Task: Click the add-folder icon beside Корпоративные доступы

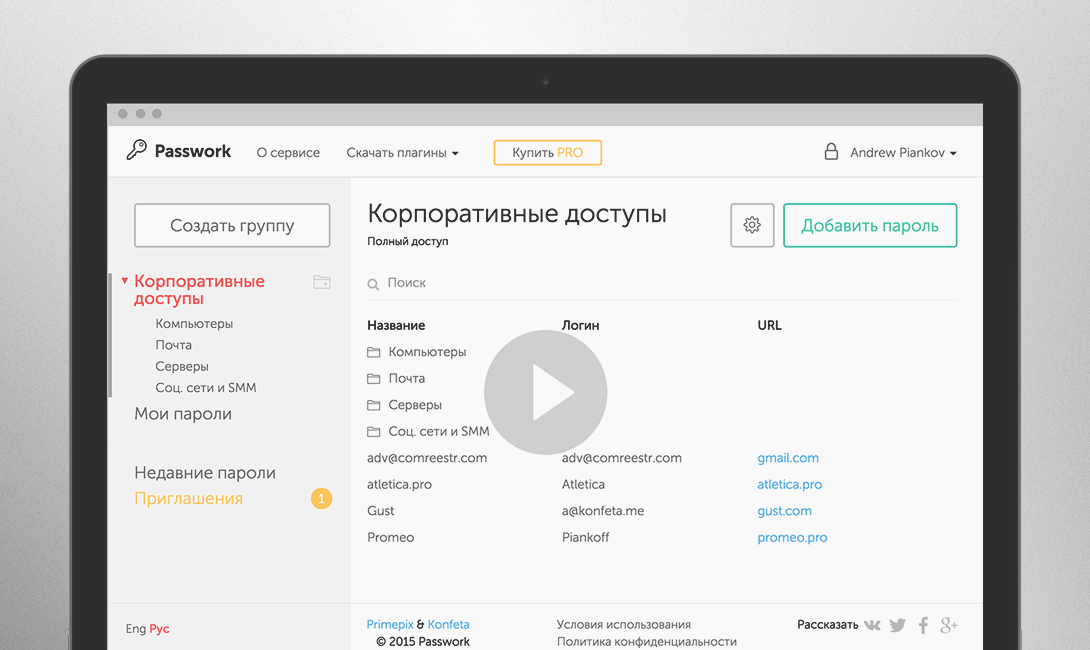Action: click(322, 282)
